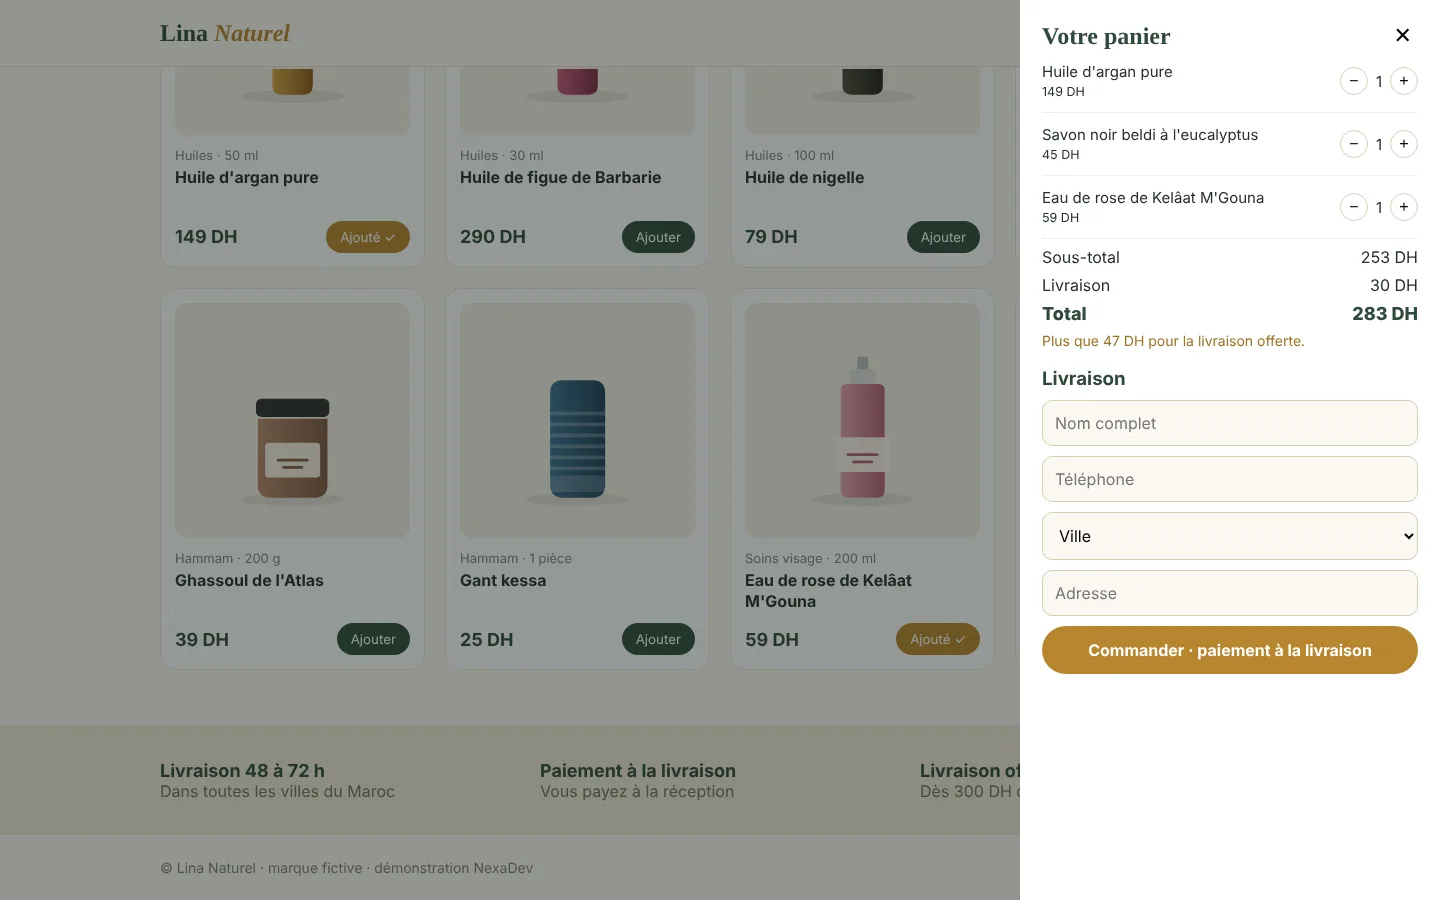Increase quantity of Savon noir beldi
This screenshot has height=900, width=1440.
[x=1404, y=144]
